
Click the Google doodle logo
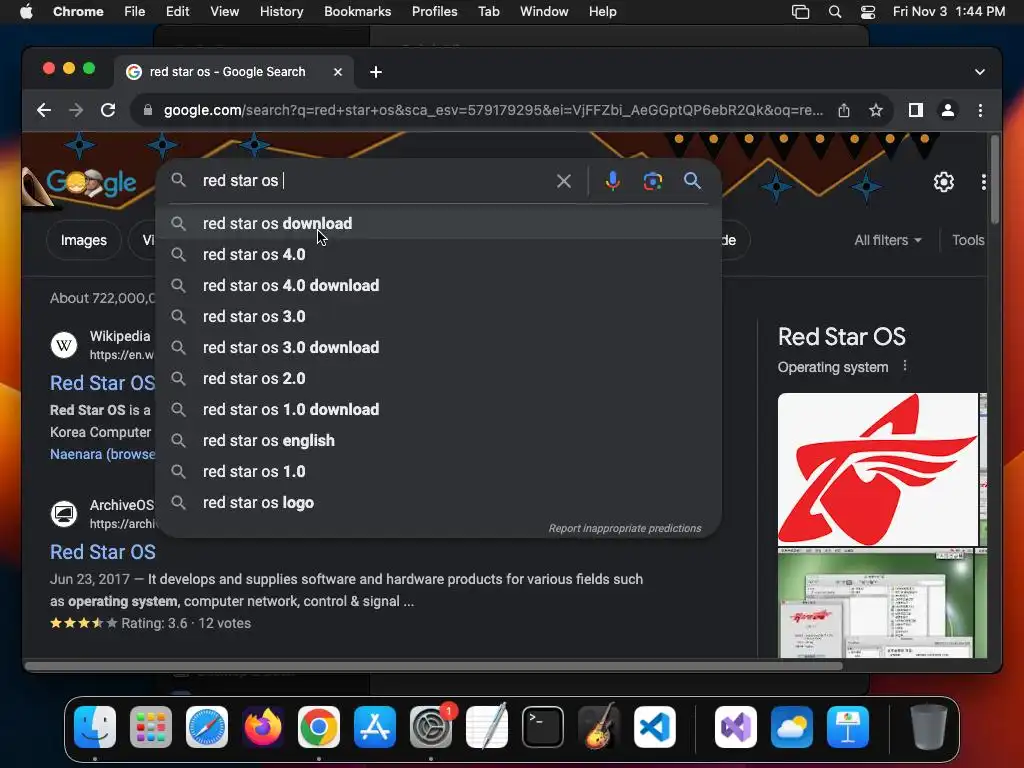89,182
